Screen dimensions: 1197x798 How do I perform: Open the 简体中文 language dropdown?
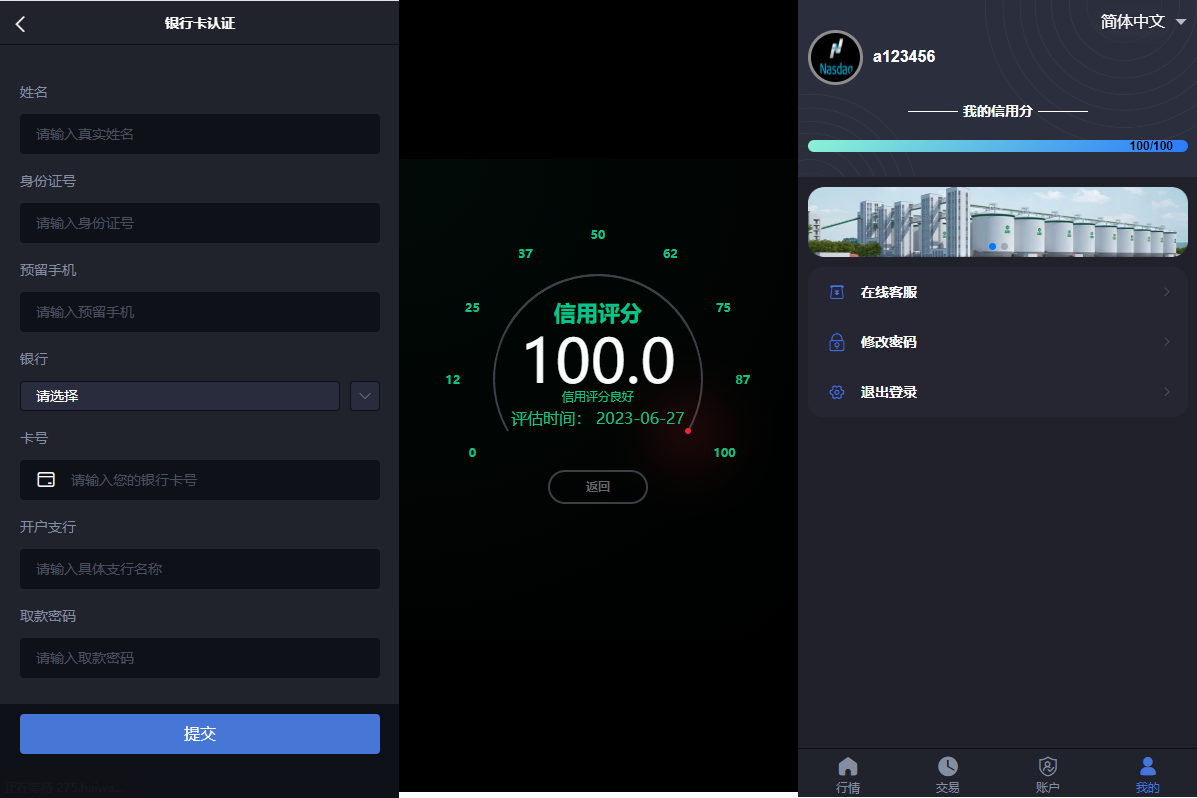1142,21
